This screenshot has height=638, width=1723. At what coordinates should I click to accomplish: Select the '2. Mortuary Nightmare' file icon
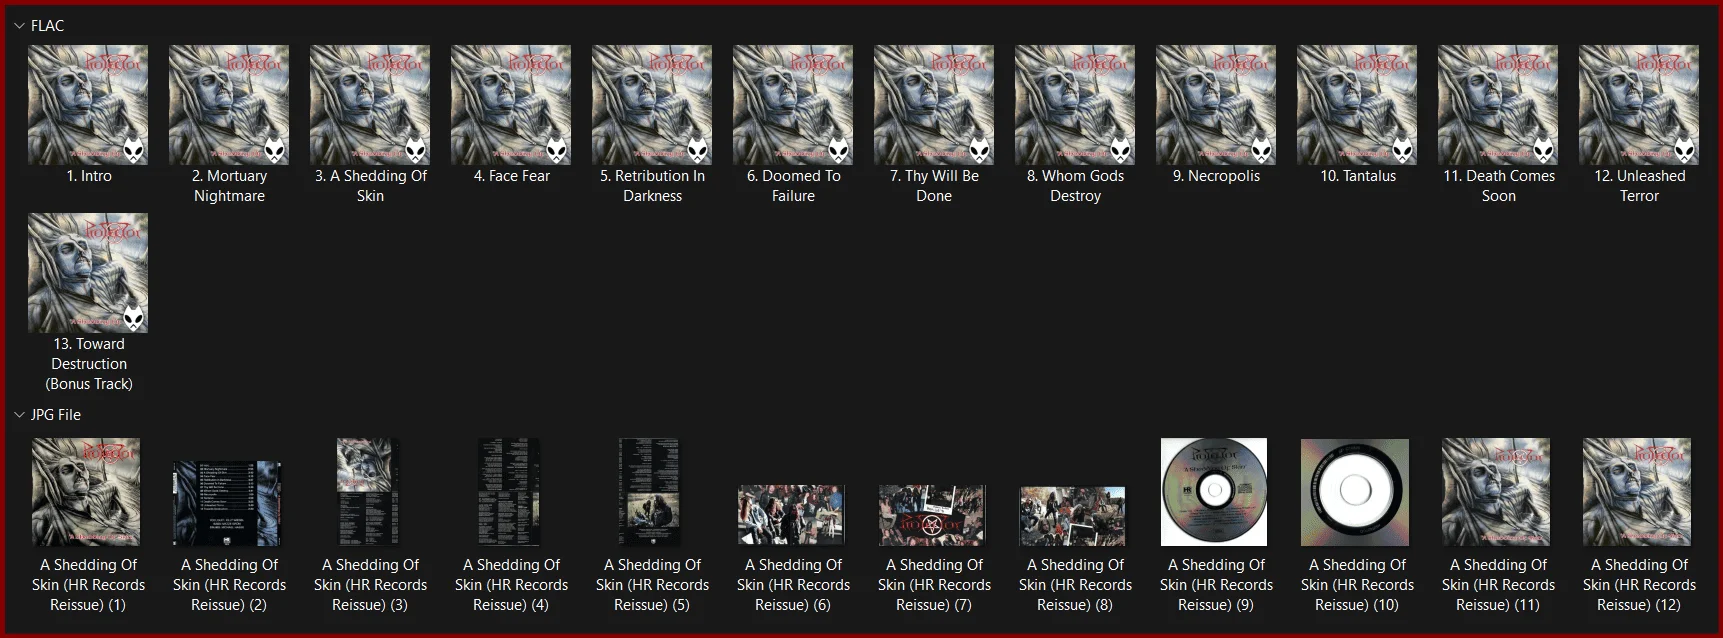click(x=229, y=105)
